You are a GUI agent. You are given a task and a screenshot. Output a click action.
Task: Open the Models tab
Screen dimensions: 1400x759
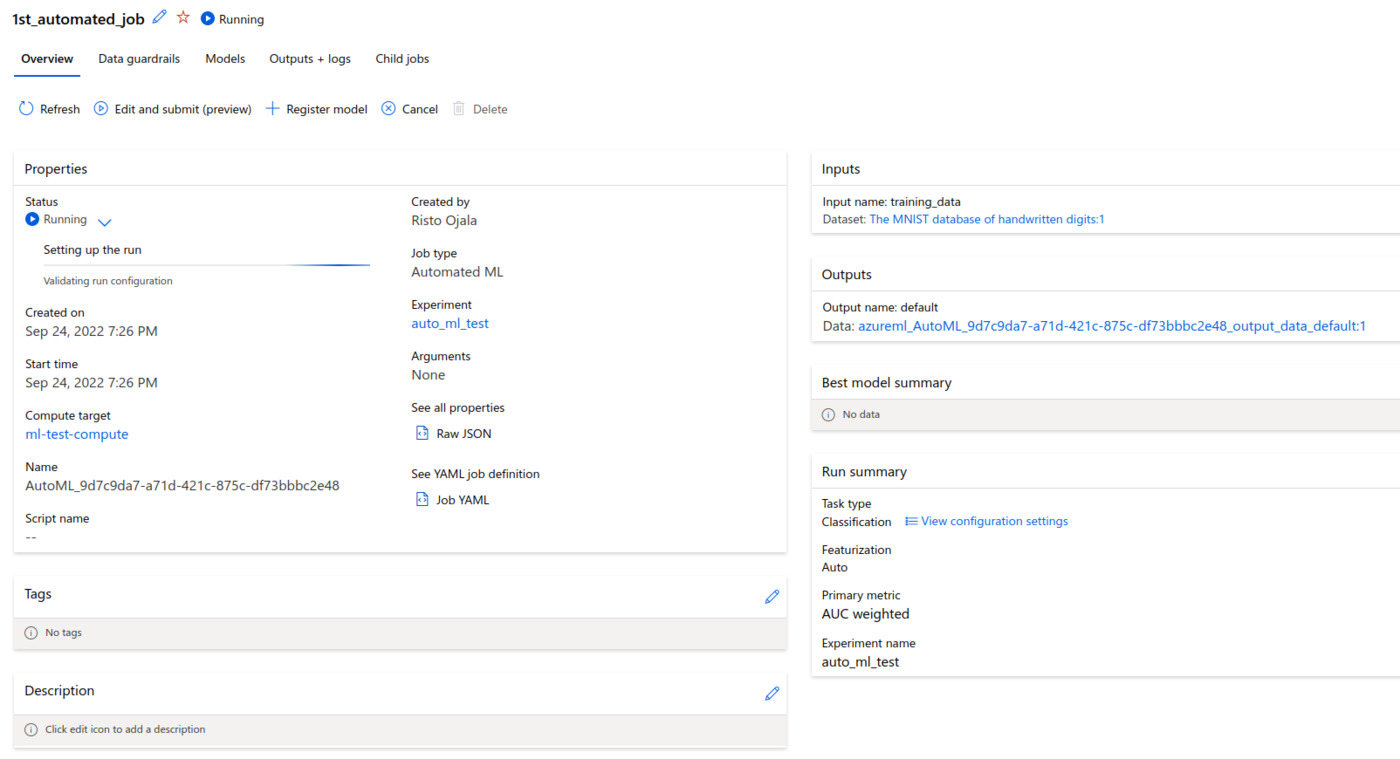(225, 59)
